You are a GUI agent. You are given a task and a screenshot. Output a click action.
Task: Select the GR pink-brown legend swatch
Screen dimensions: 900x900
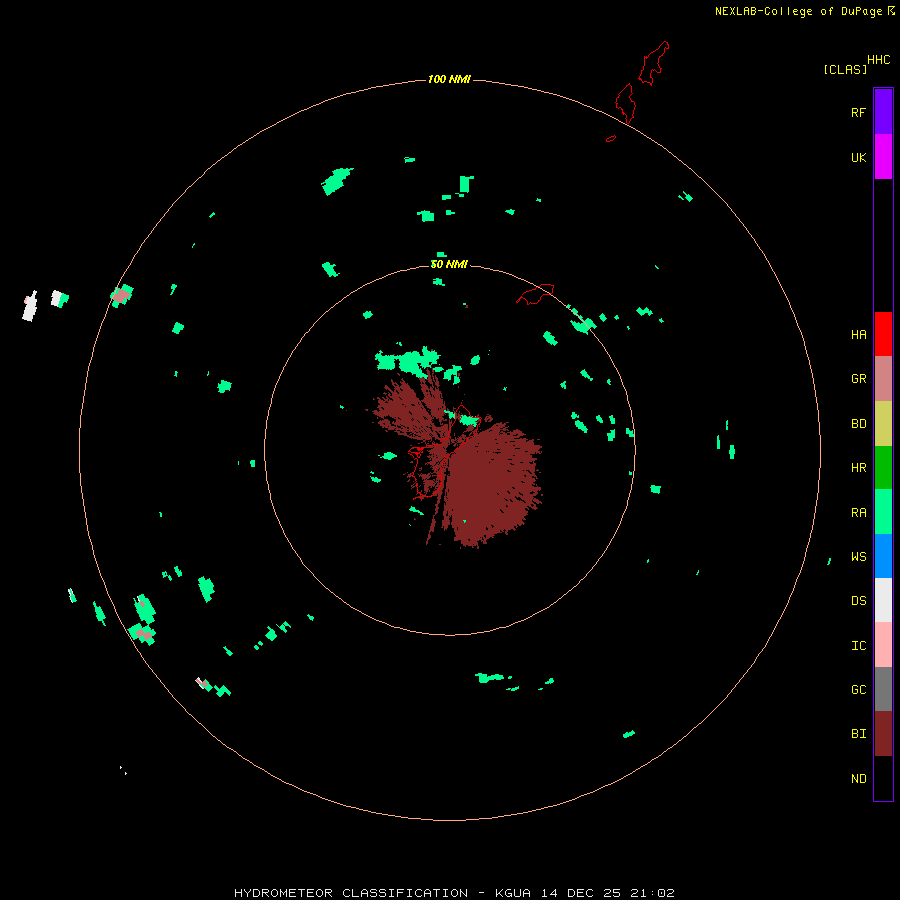883,379
